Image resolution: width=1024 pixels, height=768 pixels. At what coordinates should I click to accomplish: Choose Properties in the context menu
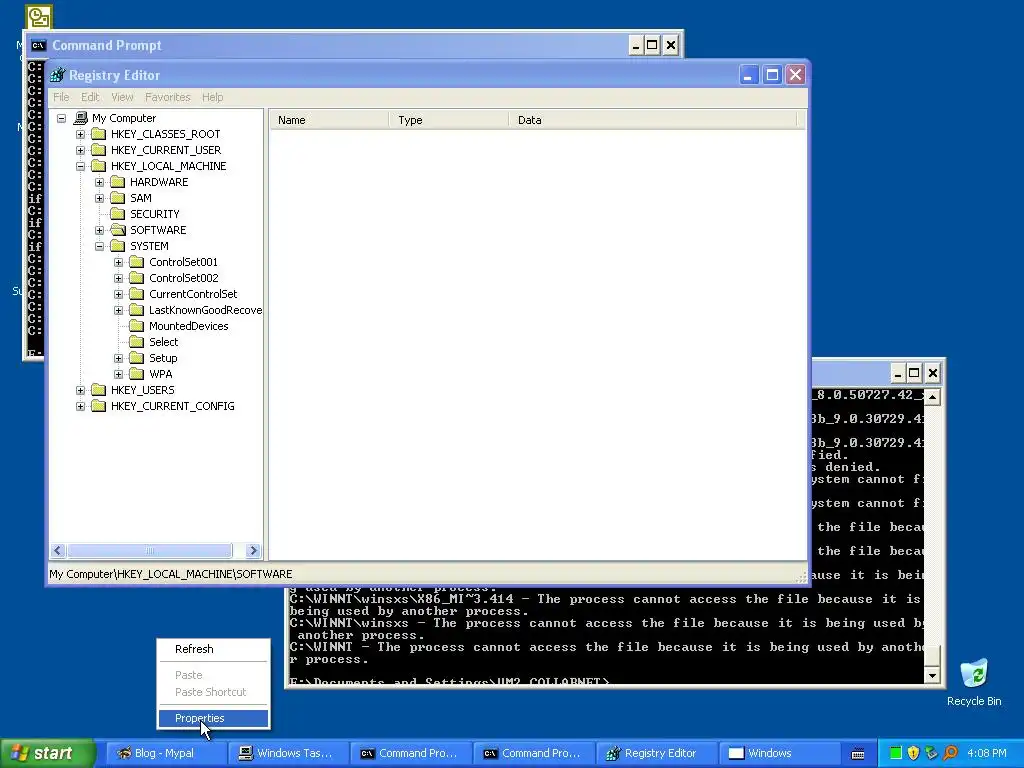click(x=214, y=718)
